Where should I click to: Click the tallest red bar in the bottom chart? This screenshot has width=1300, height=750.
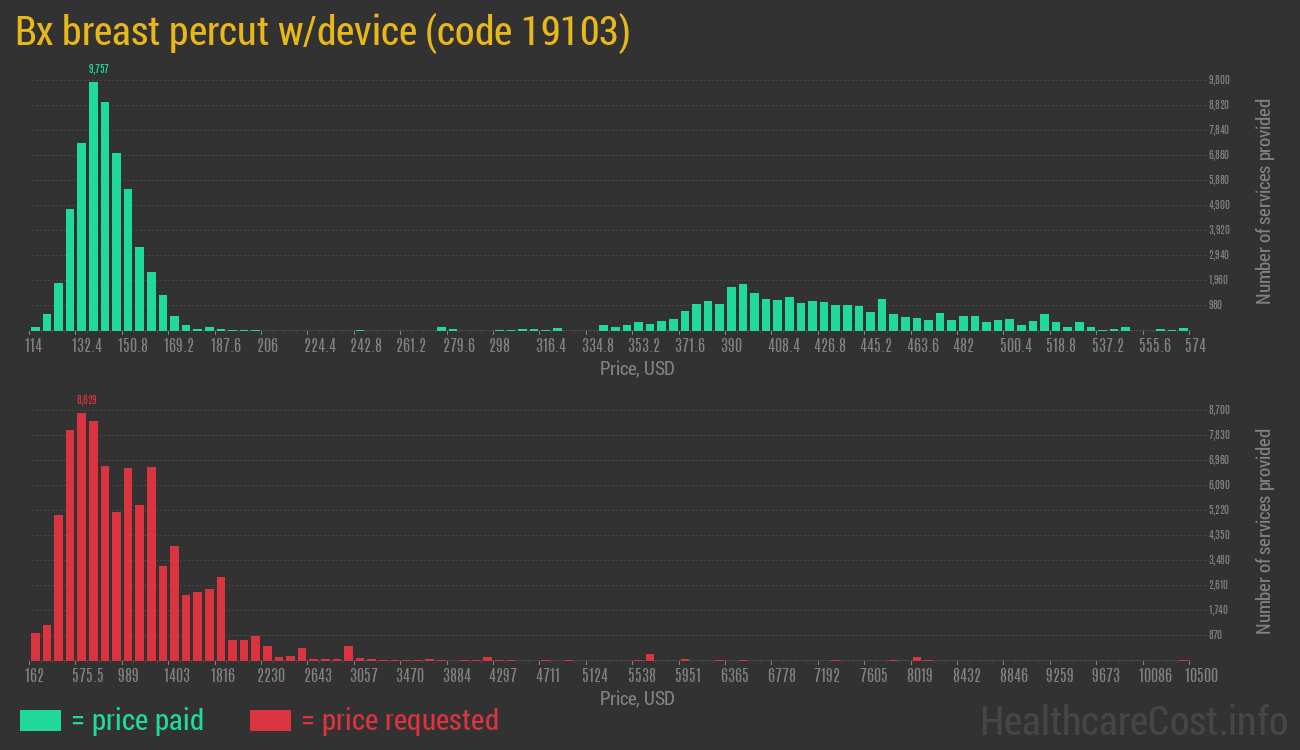(x=81, y=536)
